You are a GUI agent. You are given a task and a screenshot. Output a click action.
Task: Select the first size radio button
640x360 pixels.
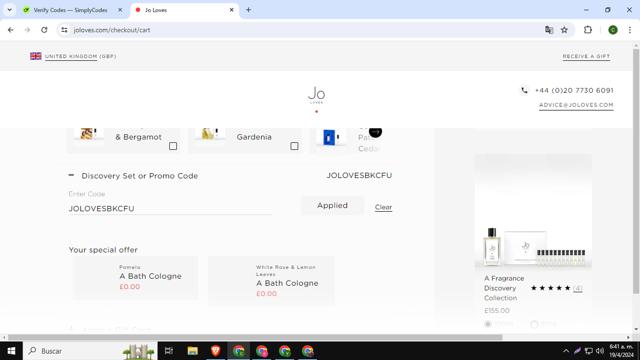(488, 324)
